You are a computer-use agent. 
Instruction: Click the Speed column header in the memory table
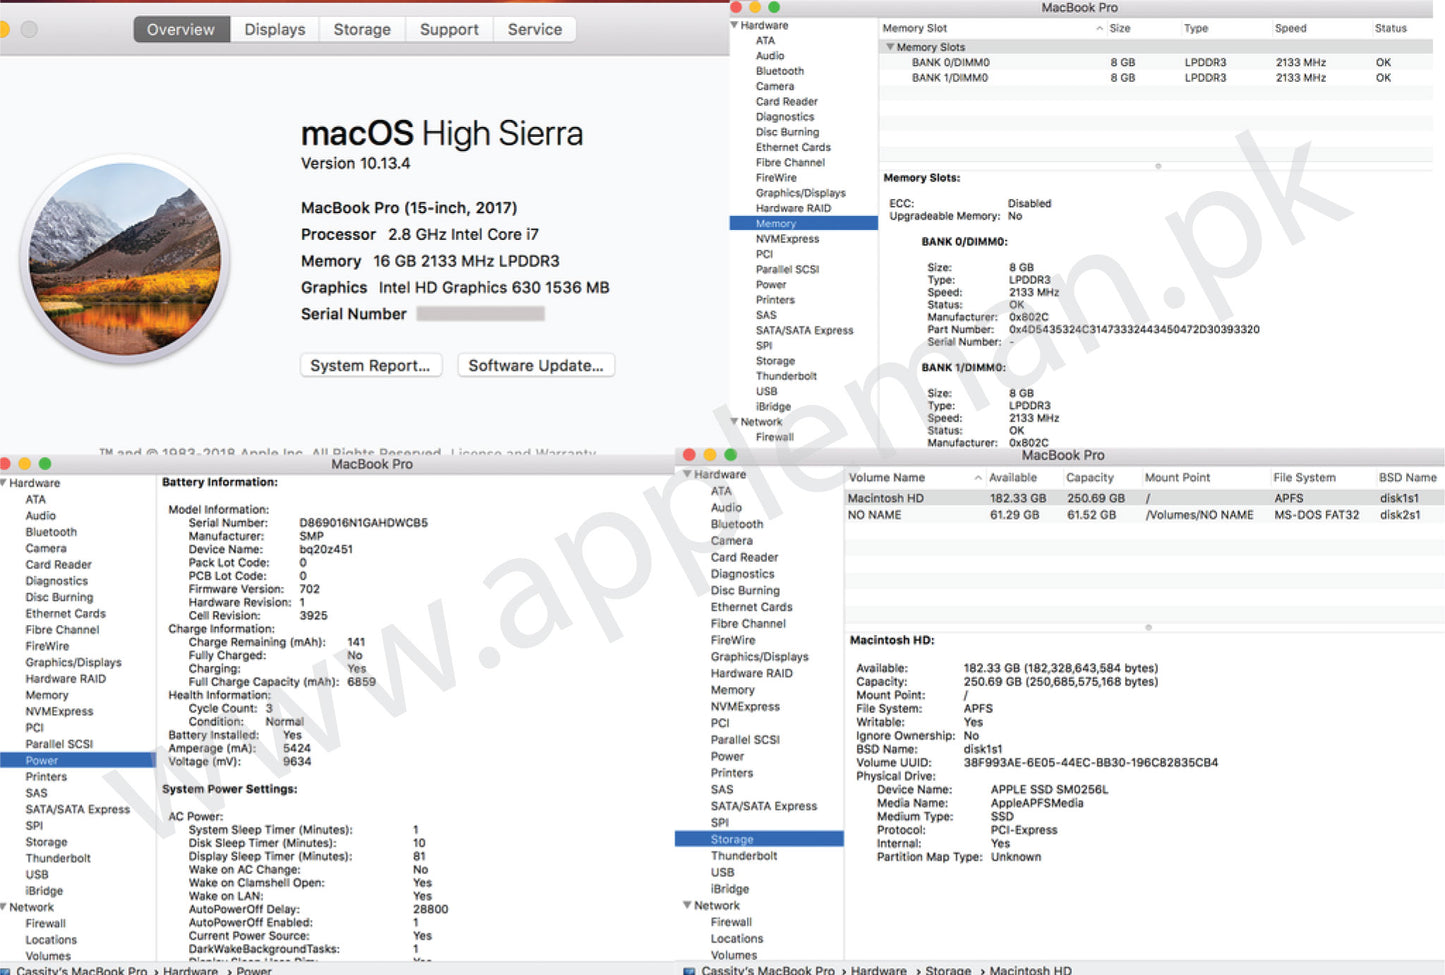pos(1290,28)
